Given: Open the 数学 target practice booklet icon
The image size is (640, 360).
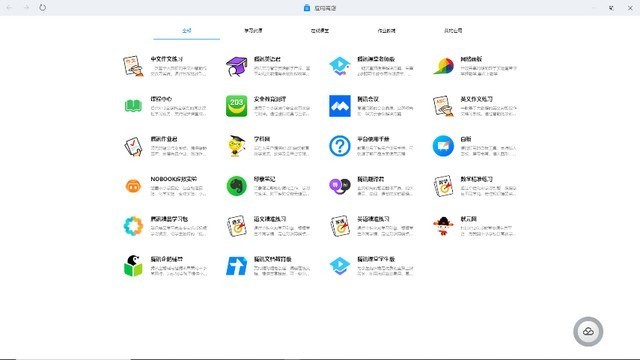Looking at the screenshot, I should coord(443,186).
